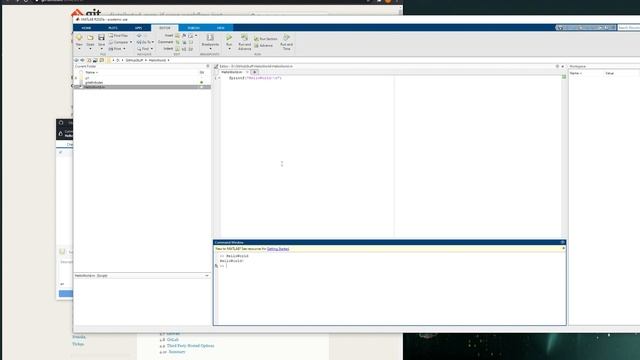The image size is (640, 360).
Task: Click the first icon next to Insert
Action: pyautogui.click(x=178, y=36)
